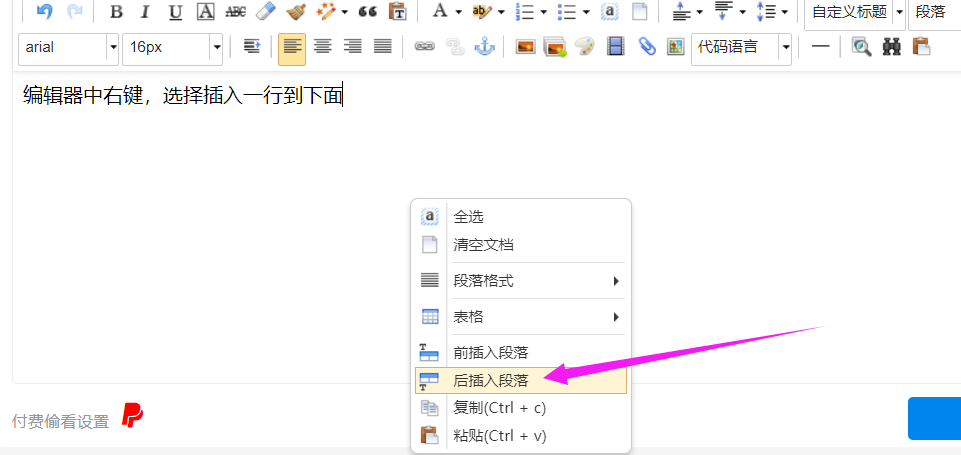The image size is (961, 455).
Task: Open font color picker dropdown arrow
Action: tap(458, 12)
